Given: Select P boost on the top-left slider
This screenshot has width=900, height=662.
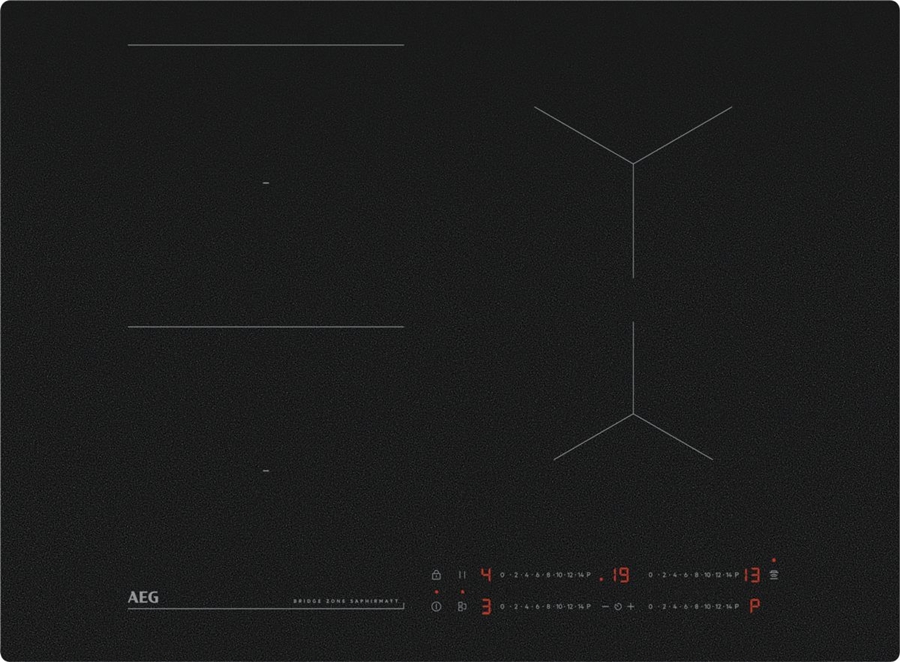Looking at the screenshot, I should tap(589, 575).
